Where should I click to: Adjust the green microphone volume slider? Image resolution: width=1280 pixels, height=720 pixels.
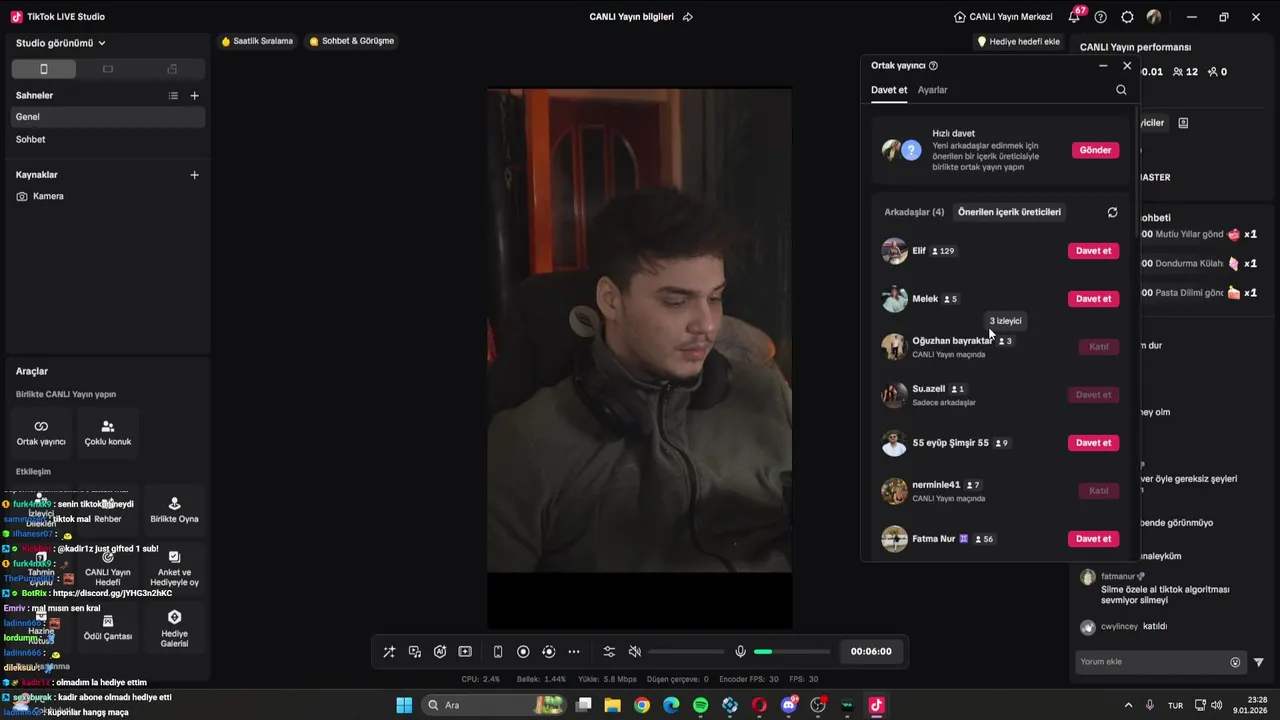pyautogui.click(x=792, y=652)
